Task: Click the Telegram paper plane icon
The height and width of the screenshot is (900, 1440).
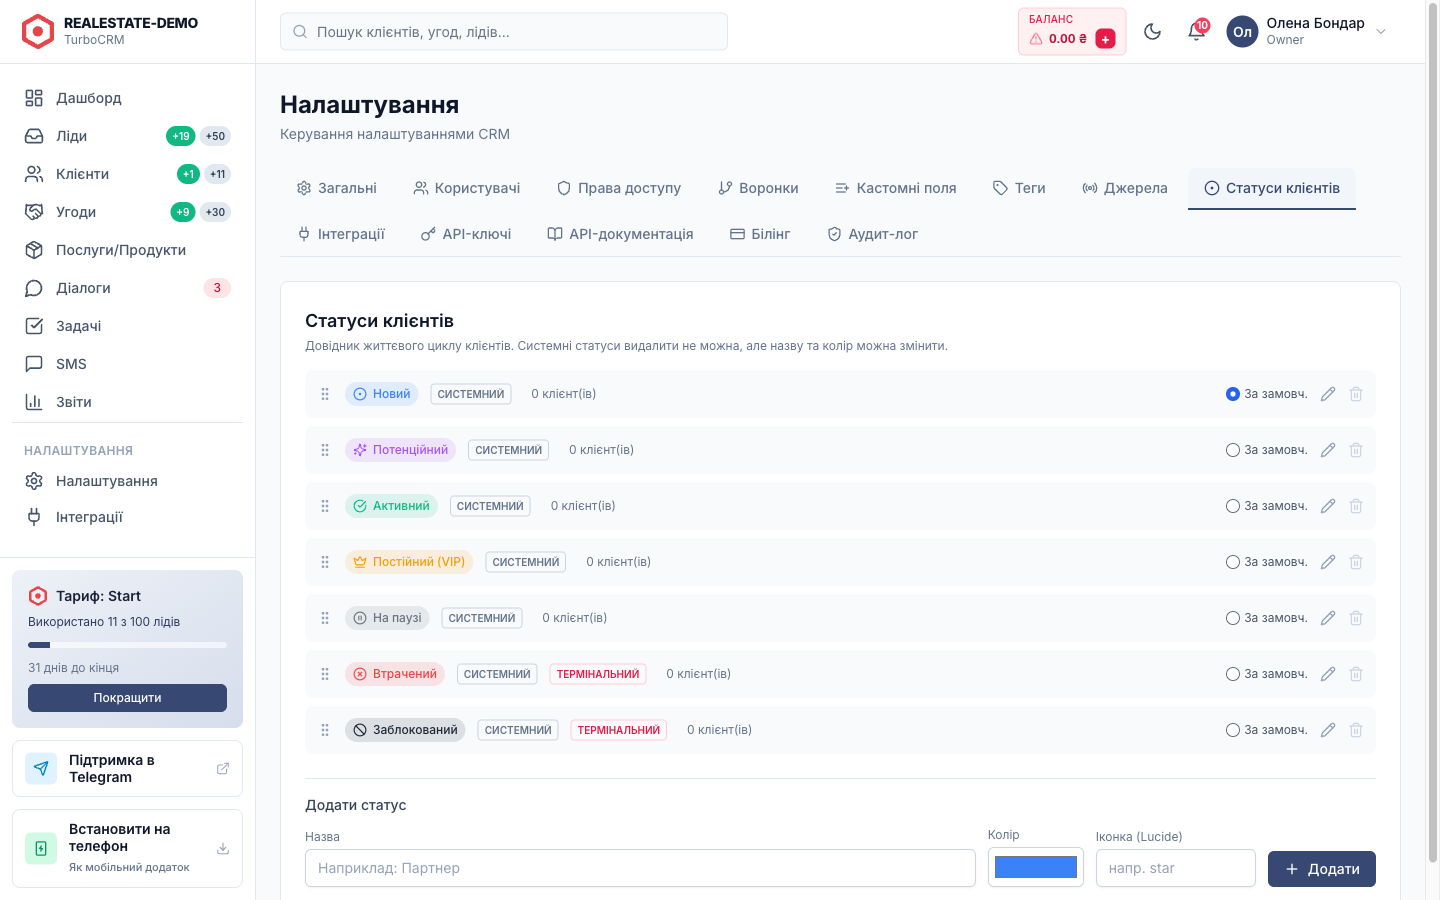Action: [41, 768]
